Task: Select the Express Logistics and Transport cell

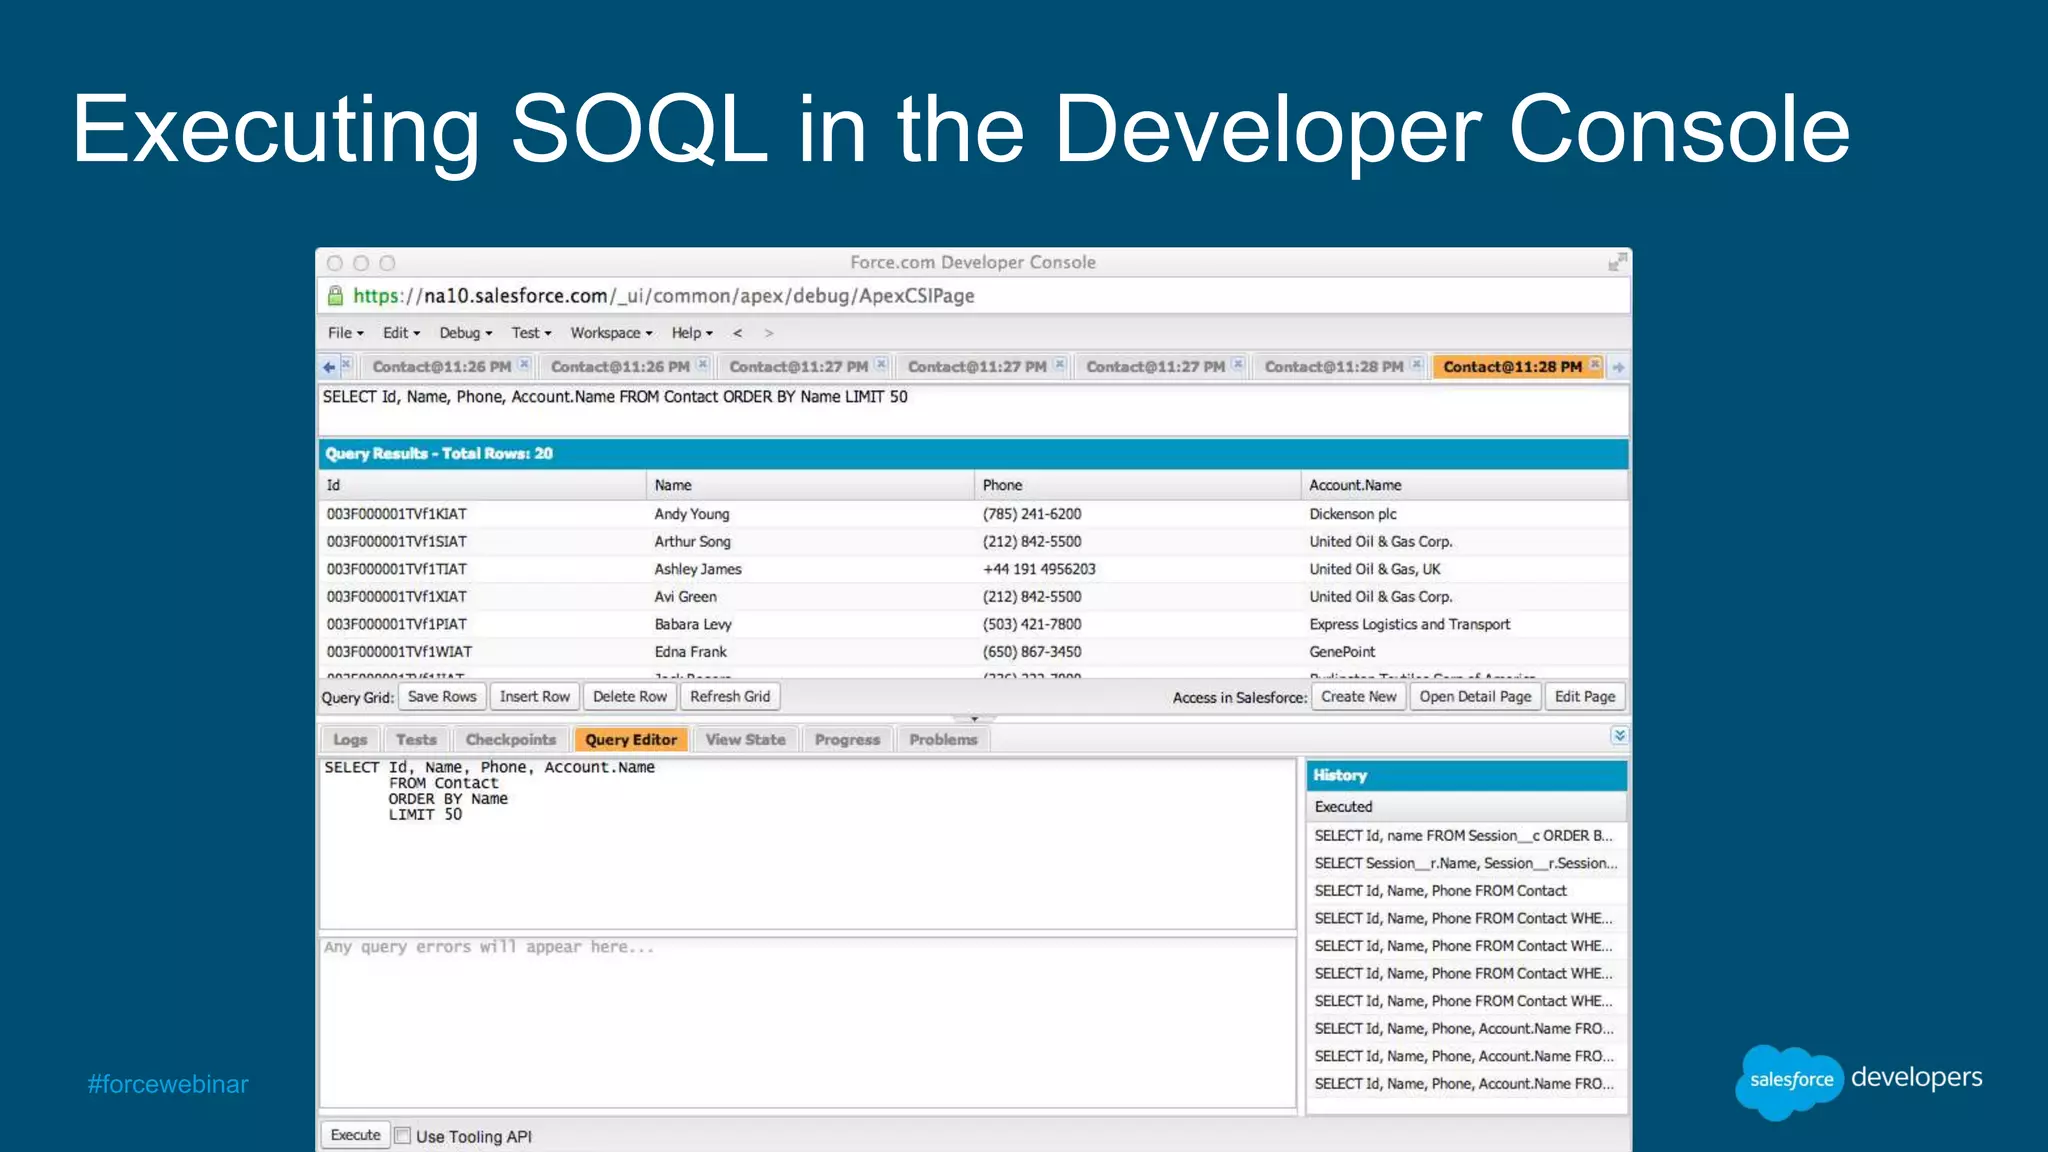Action: pyautogui.click(x=1410, y=624)
